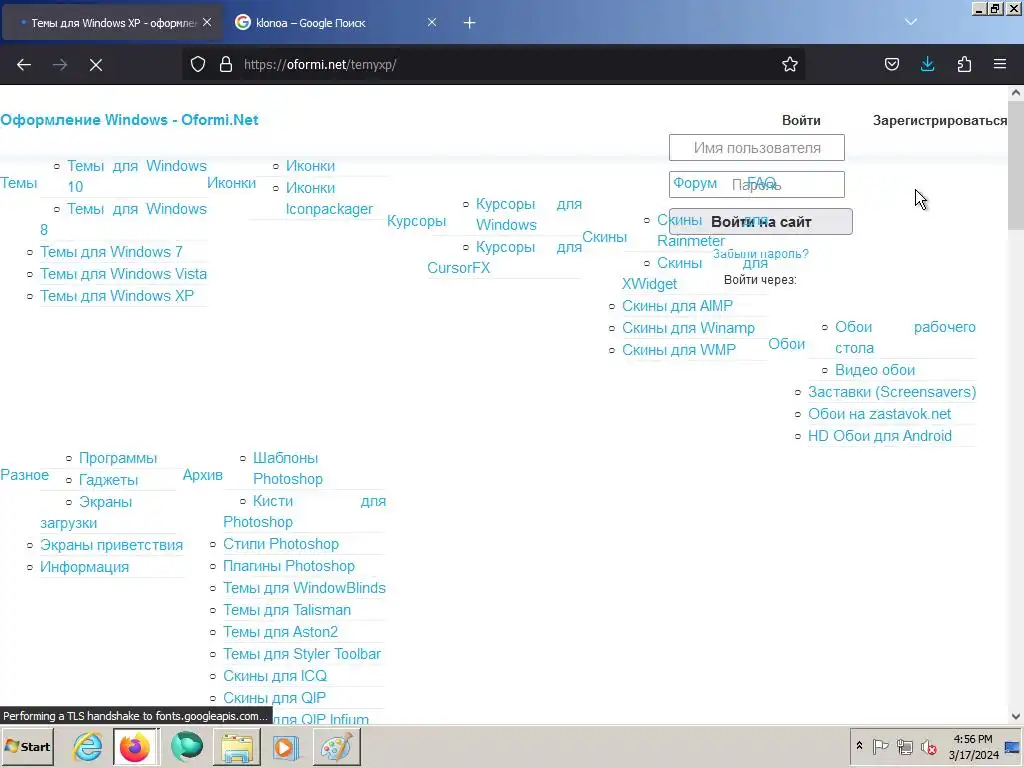Bookmark this page with the star icon

(790, 64)
